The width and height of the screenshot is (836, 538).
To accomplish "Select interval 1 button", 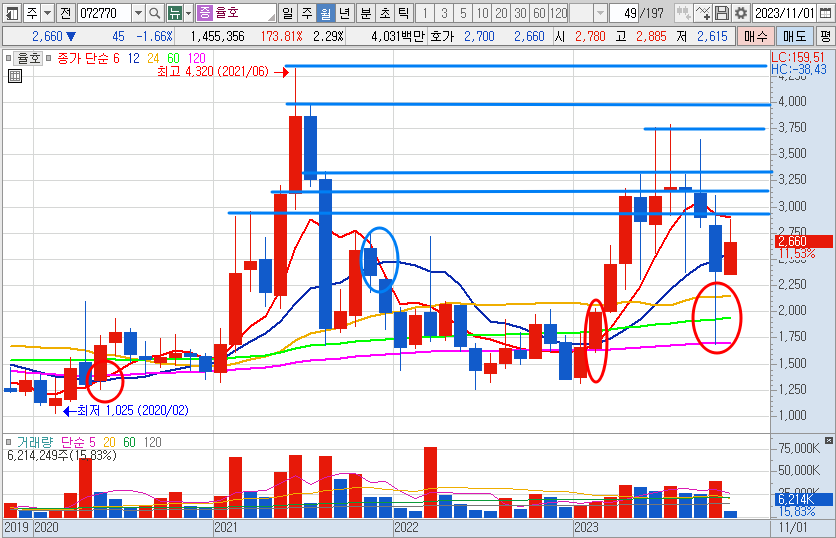I will 425,13.
